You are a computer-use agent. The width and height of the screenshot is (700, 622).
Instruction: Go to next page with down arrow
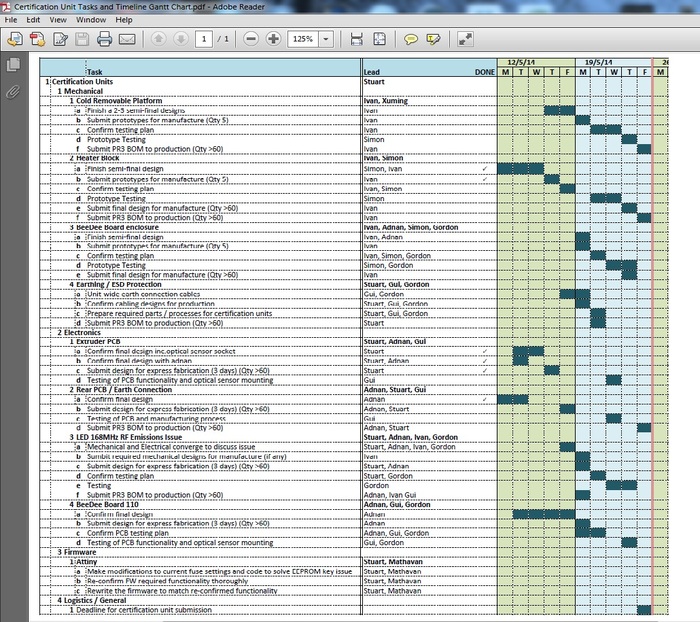181,39
